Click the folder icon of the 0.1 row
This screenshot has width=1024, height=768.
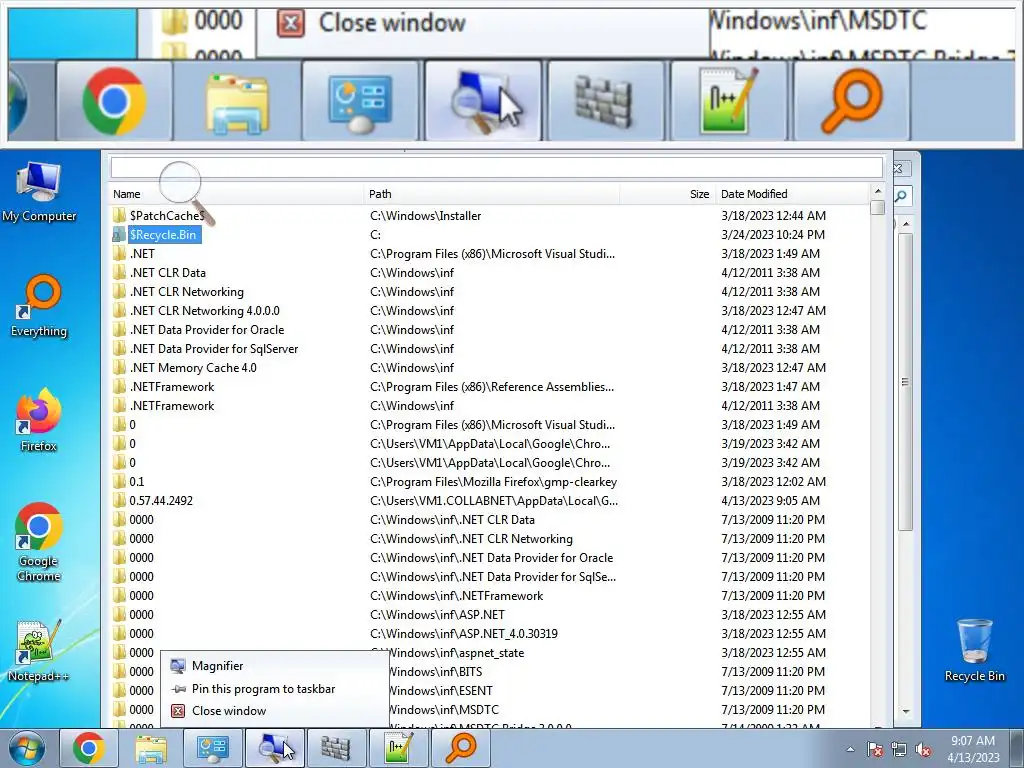119,481
